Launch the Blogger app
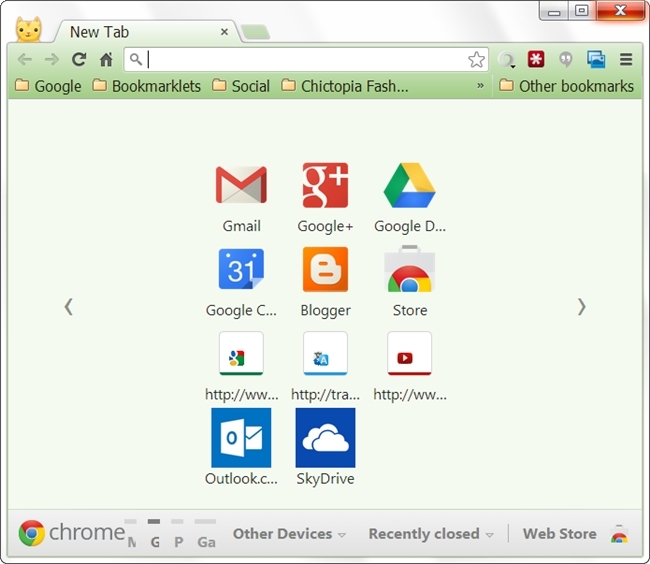 325,269
